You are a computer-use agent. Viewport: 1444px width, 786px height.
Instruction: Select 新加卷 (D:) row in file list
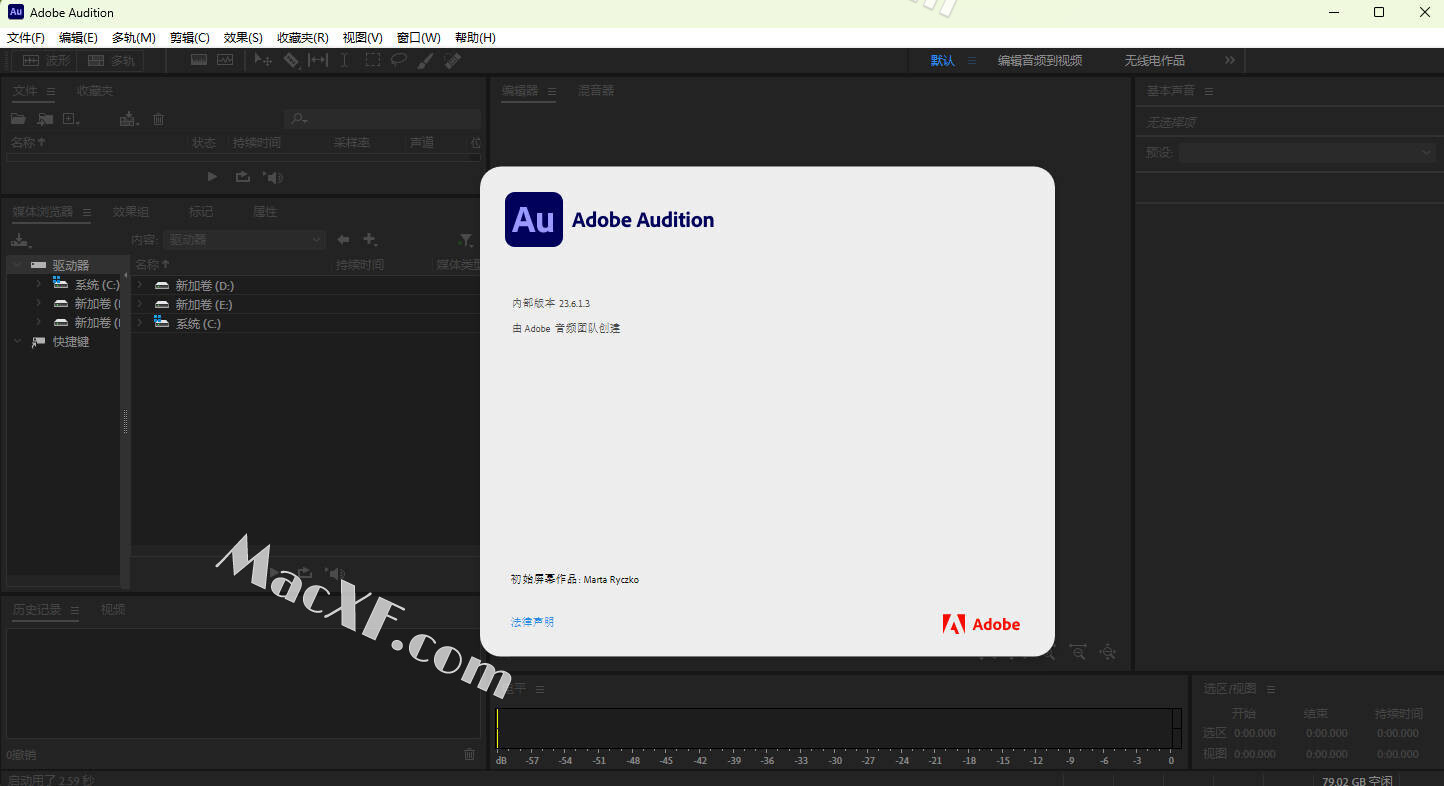point(306,285)
